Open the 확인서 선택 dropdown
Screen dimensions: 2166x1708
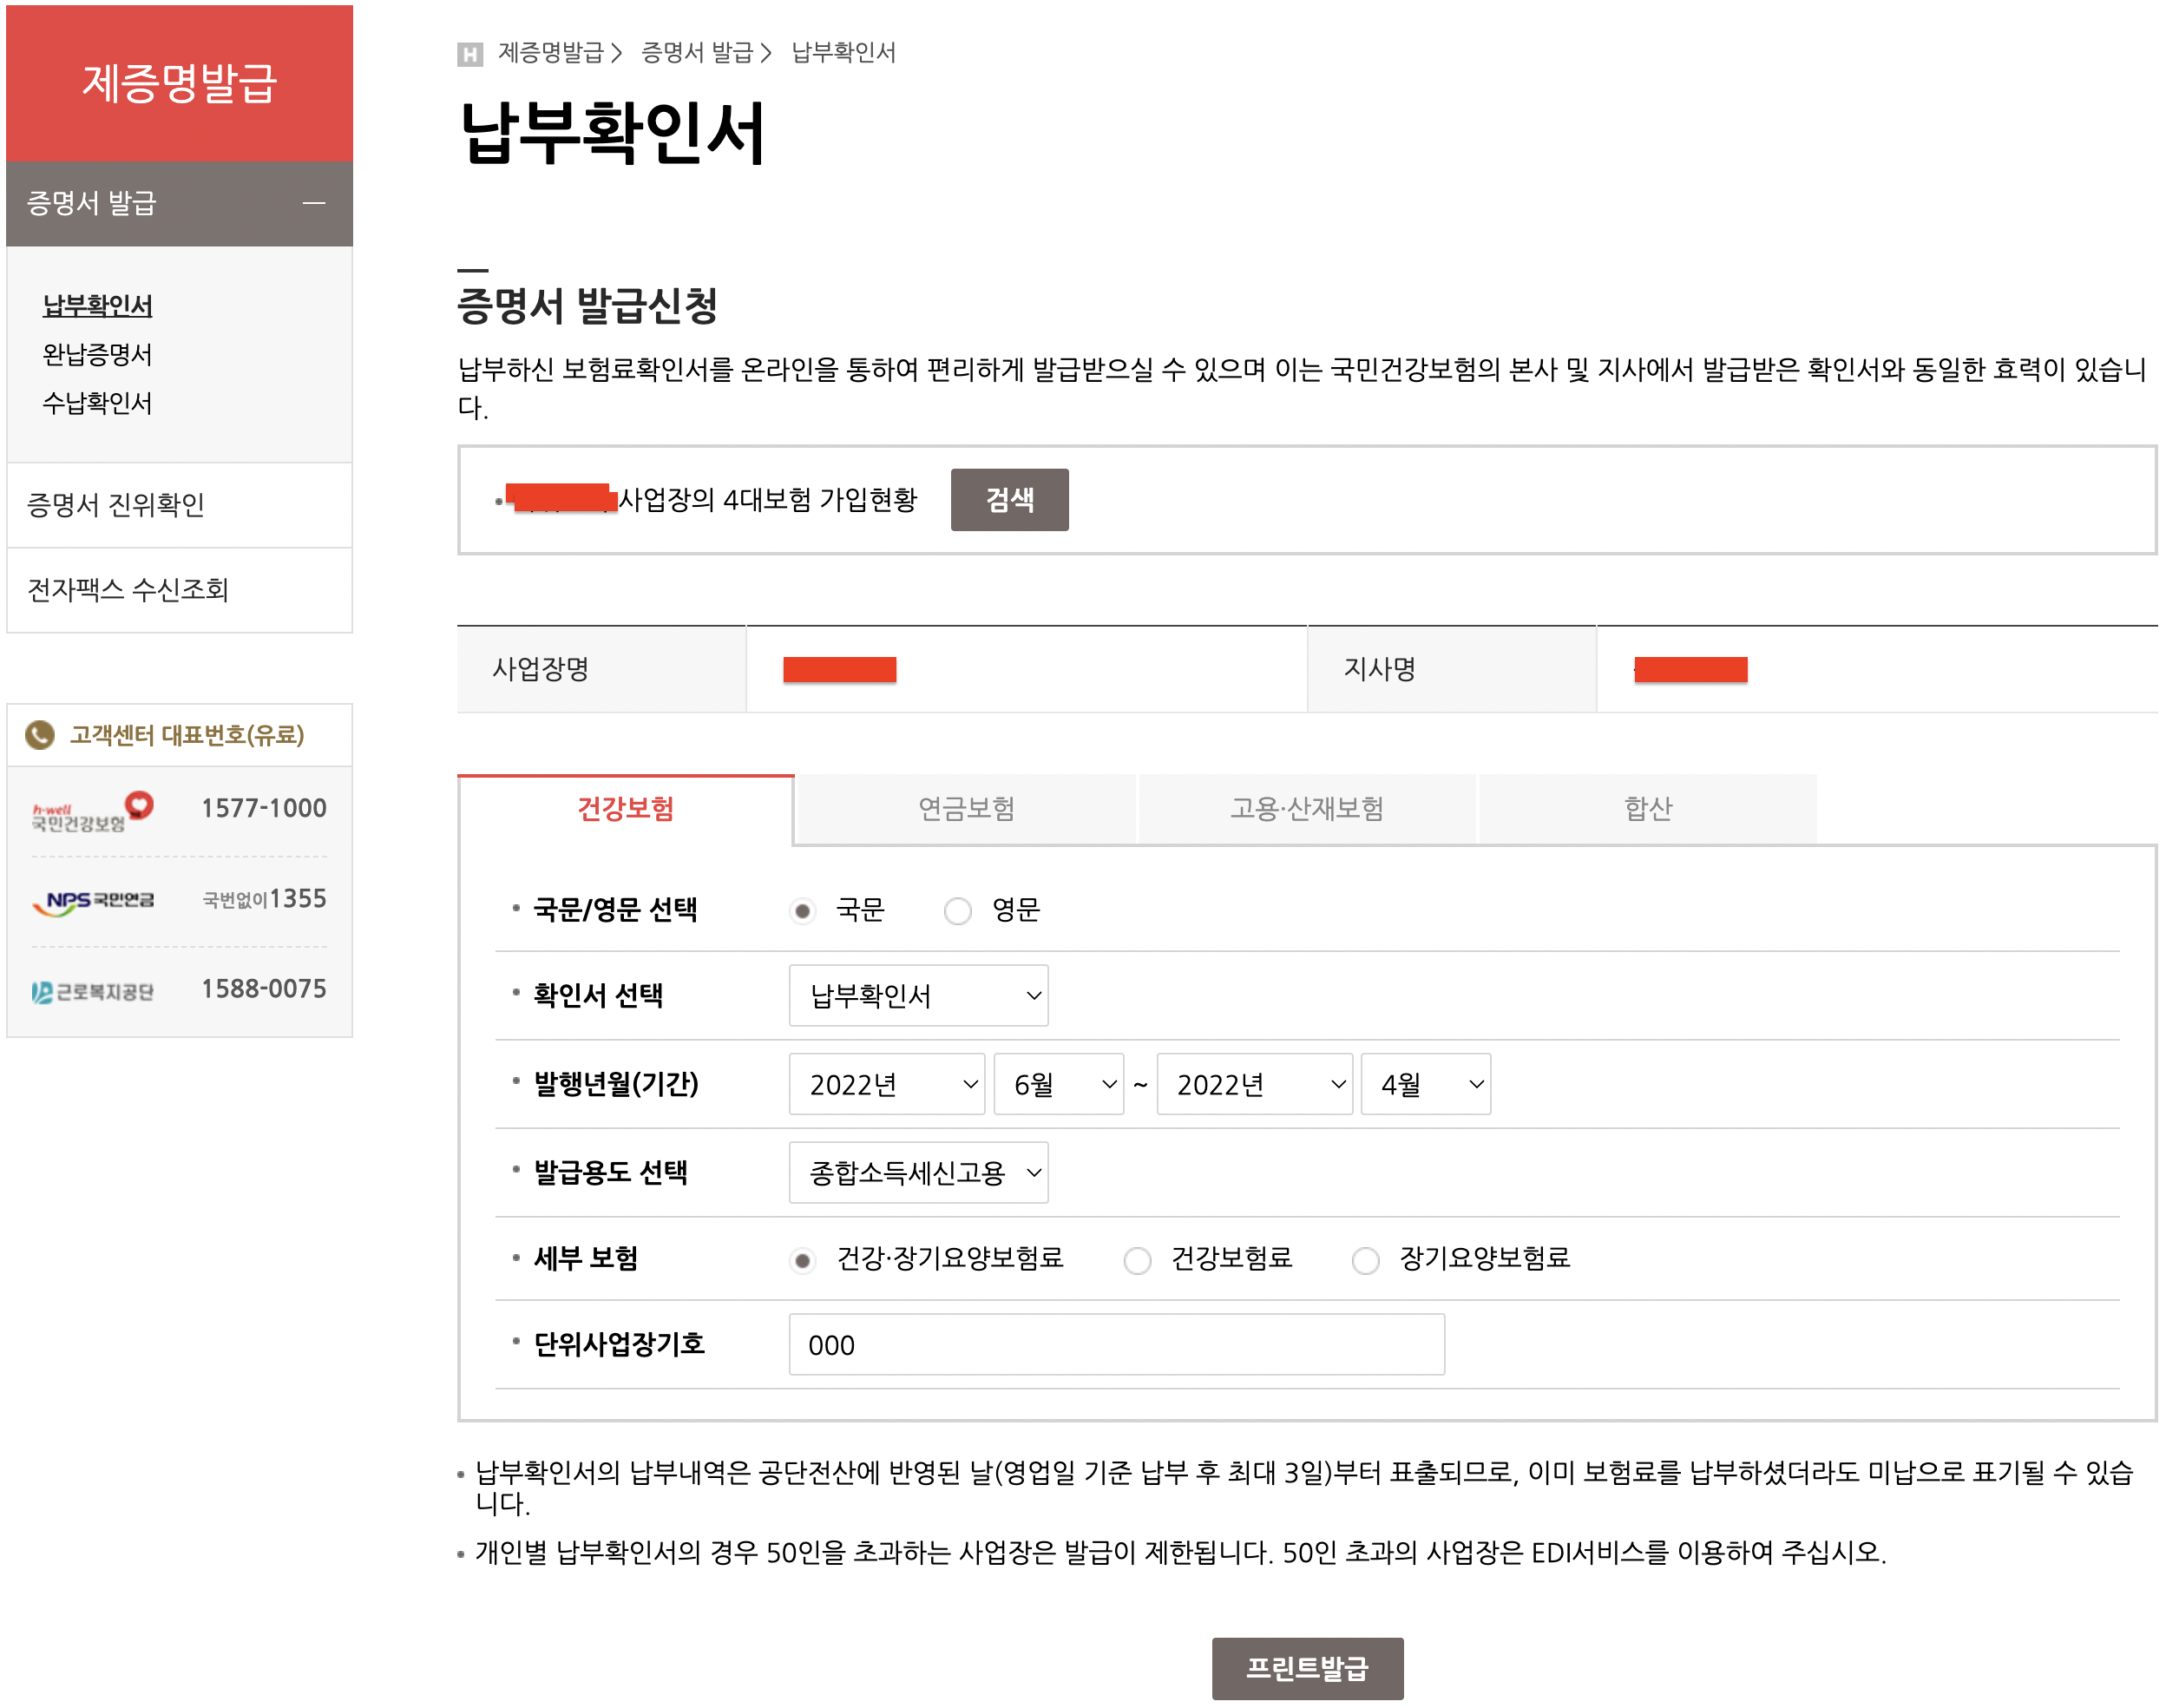point(917,995)
